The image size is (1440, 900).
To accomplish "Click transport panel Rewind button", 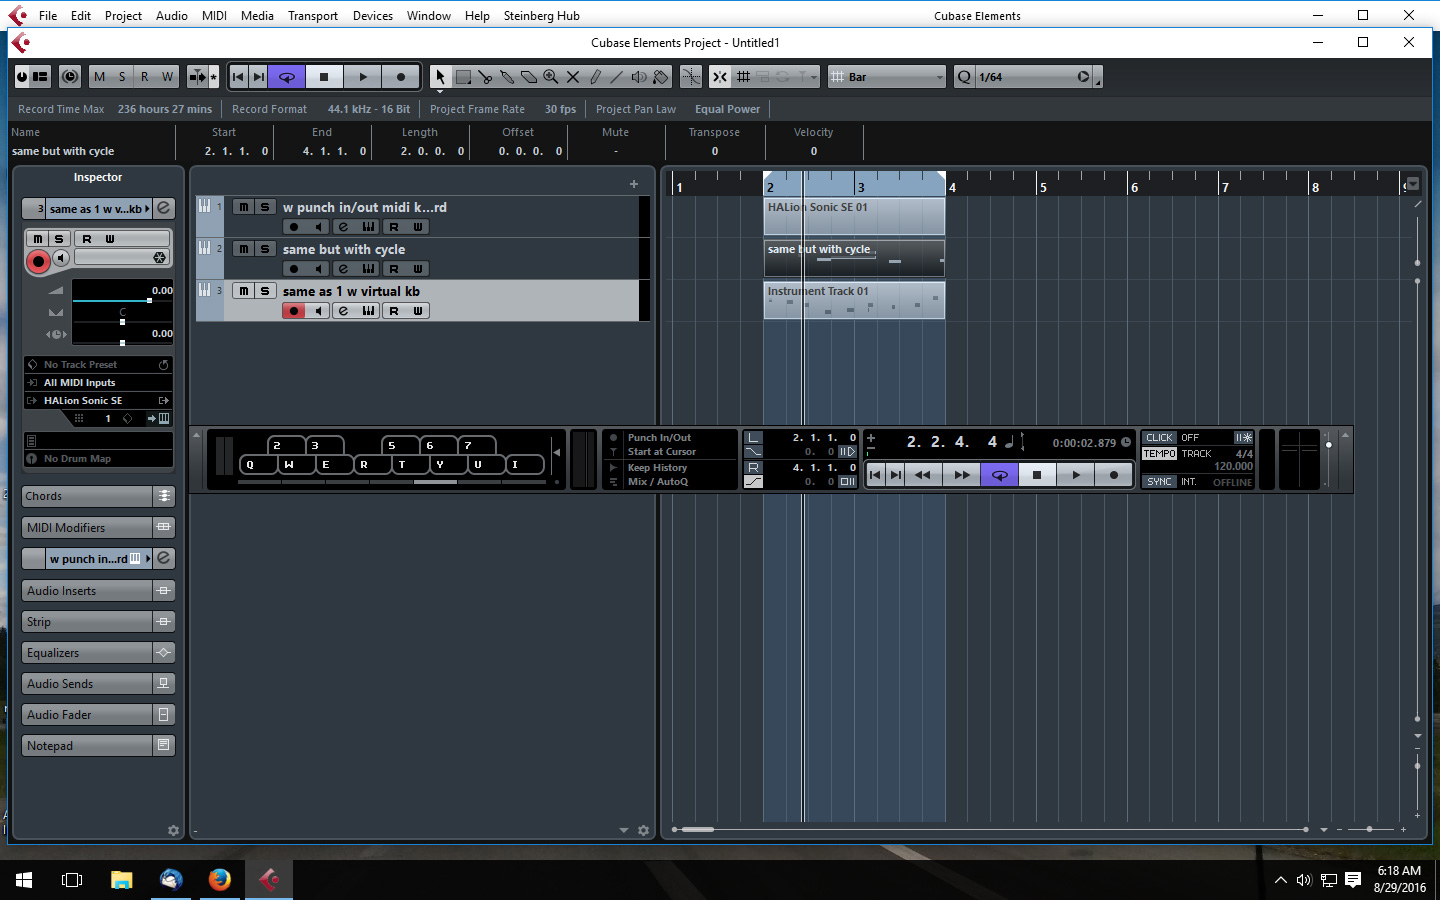I will (923, 475).
